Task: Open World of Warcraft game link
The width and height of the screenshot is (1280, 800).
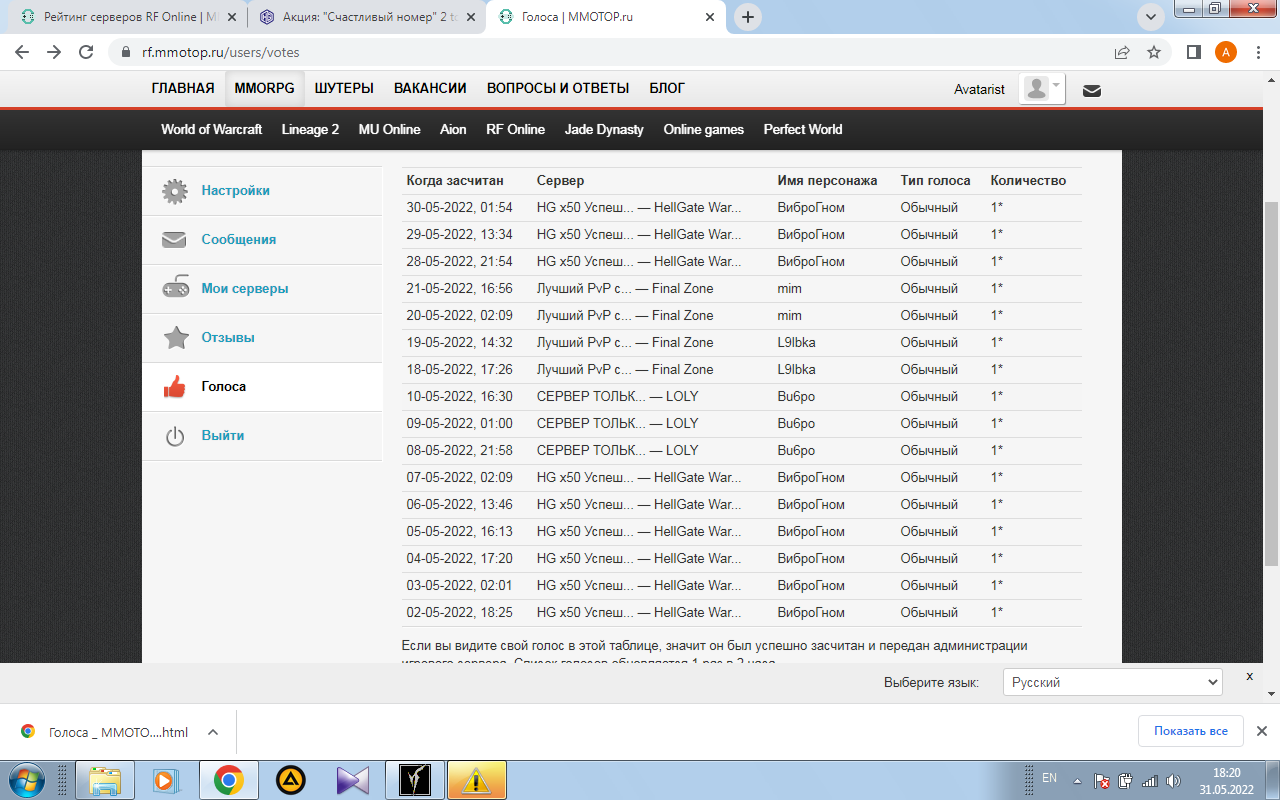Action: pyautogui.click(x=211, y=129)
